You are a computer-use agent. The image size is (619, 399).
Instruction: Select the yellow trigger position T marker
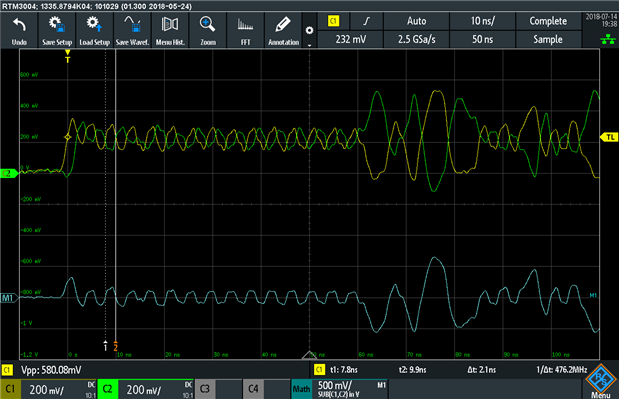point(68,56)
